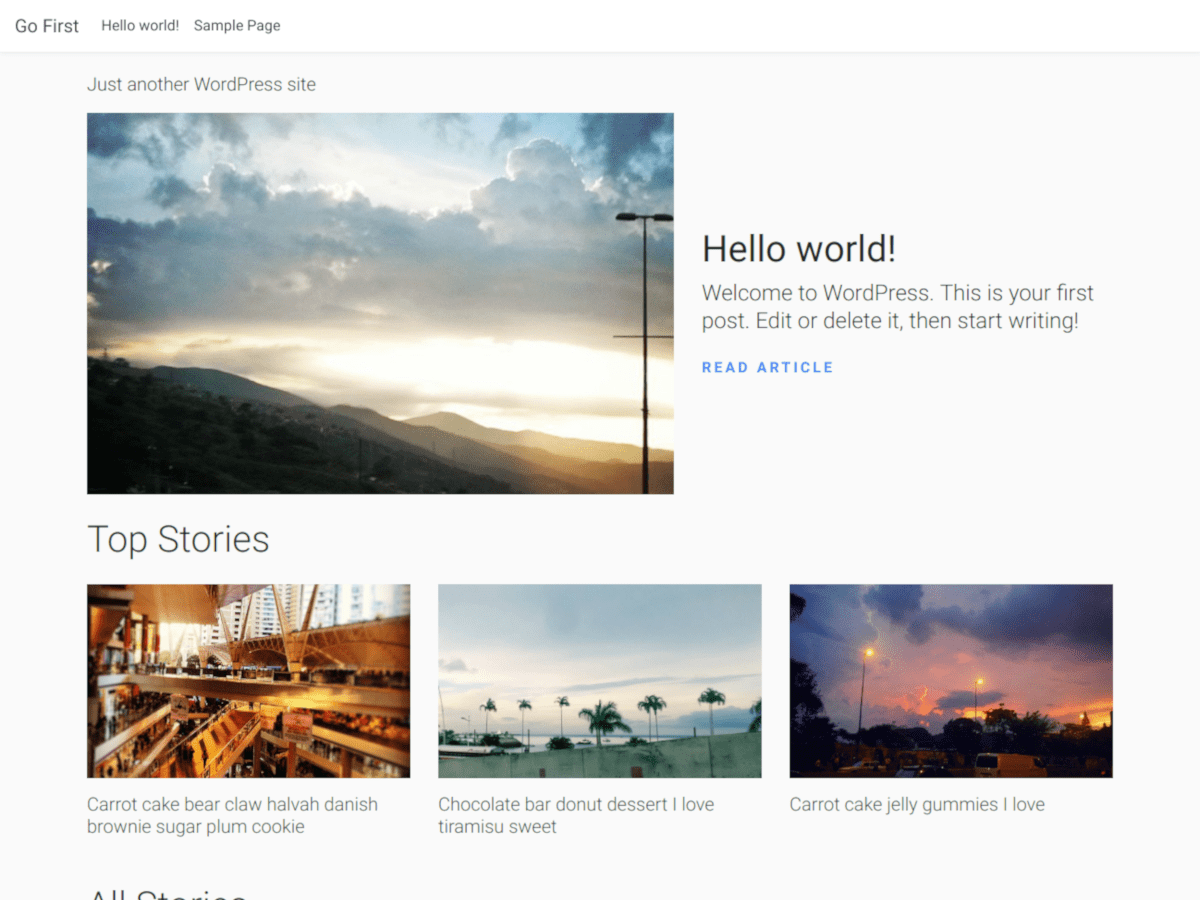Click the partially visible All Stories heading
1200x900 pixels.
point(167,893)
